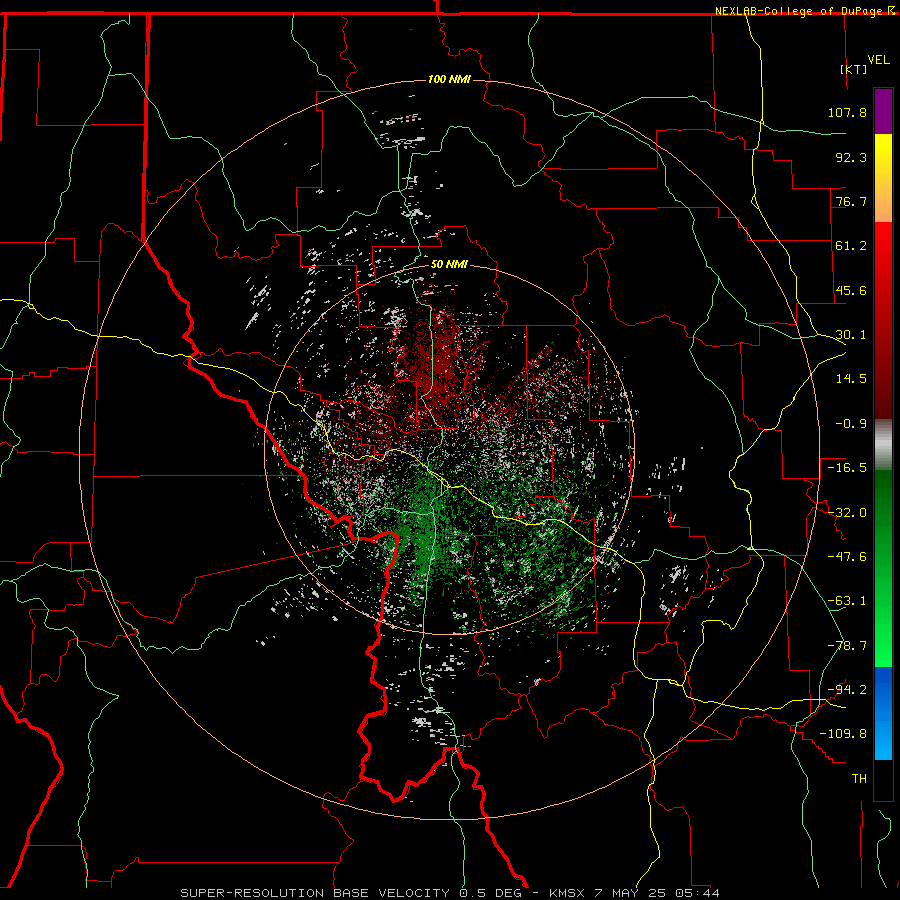Screen dimensions: 900x900
Task: Pick the red segment of velocity color bar
Action: tap(883, 320)
